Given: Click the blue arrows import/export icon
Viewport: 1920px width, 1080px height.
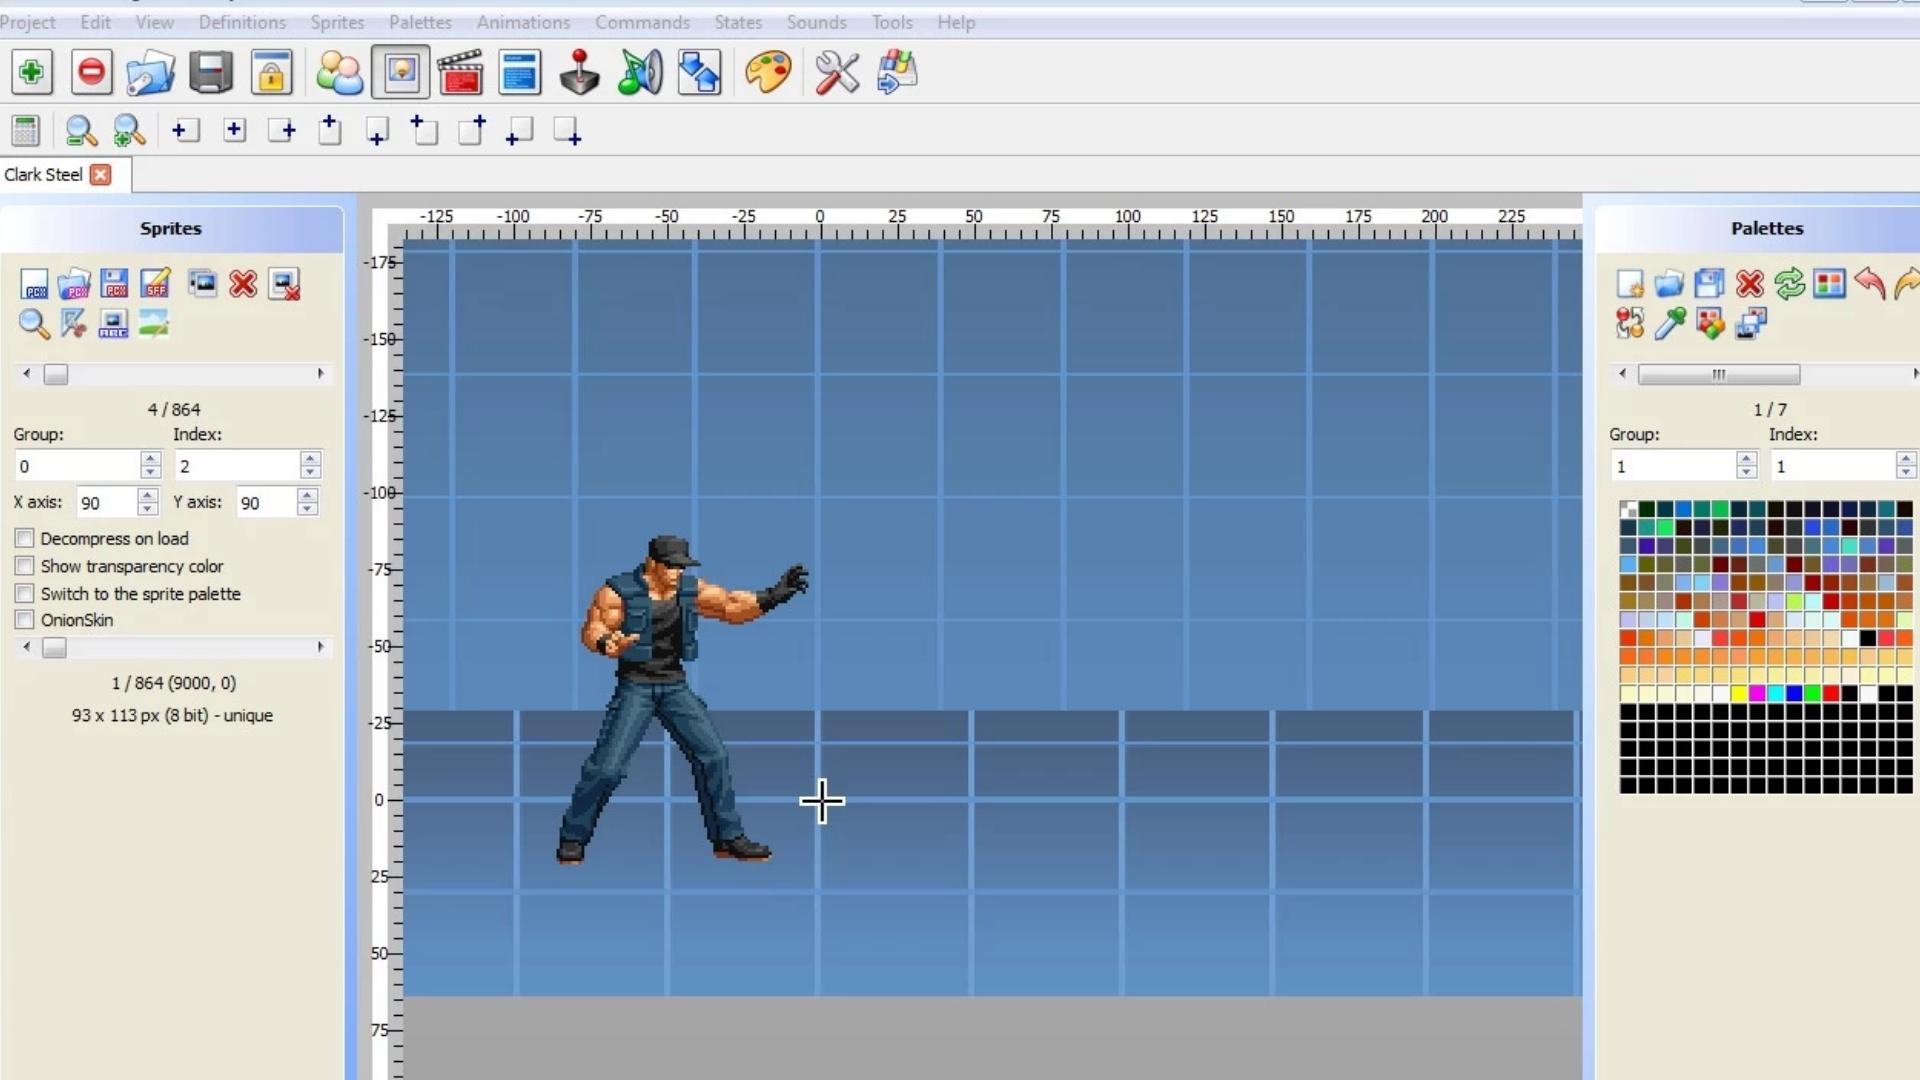Looking at the screenshot, I should (x=700, y=72).
